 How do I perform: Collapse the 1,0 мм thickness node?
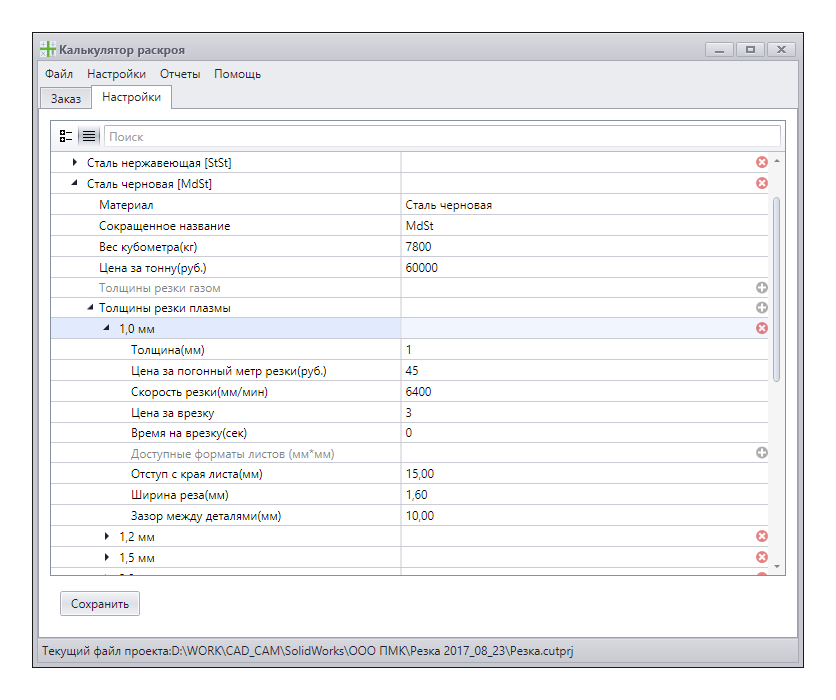coord(107,328)
